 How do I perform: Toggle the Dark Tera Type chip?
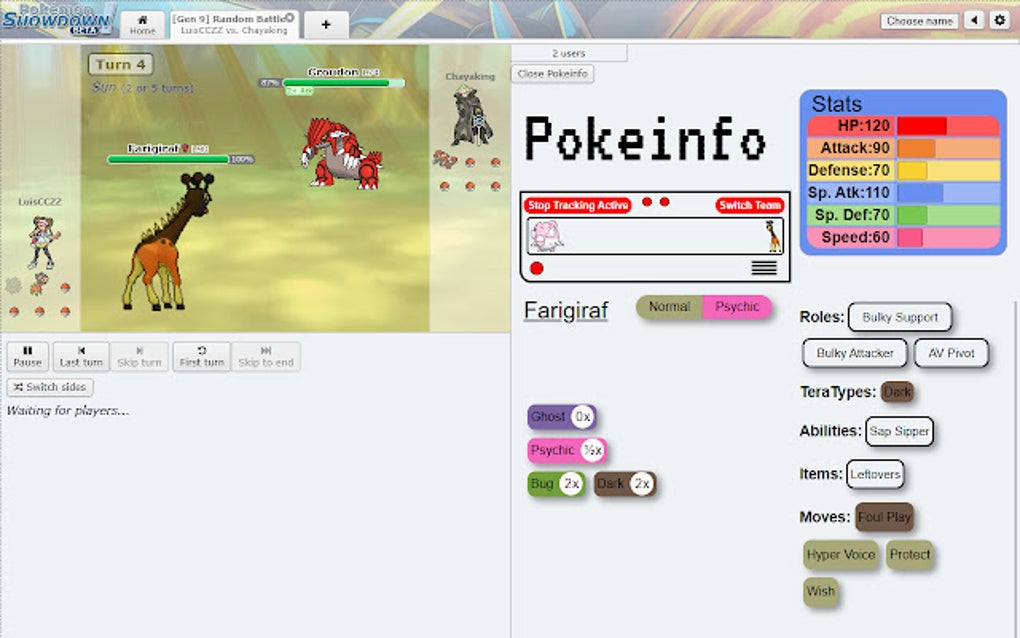896,392
